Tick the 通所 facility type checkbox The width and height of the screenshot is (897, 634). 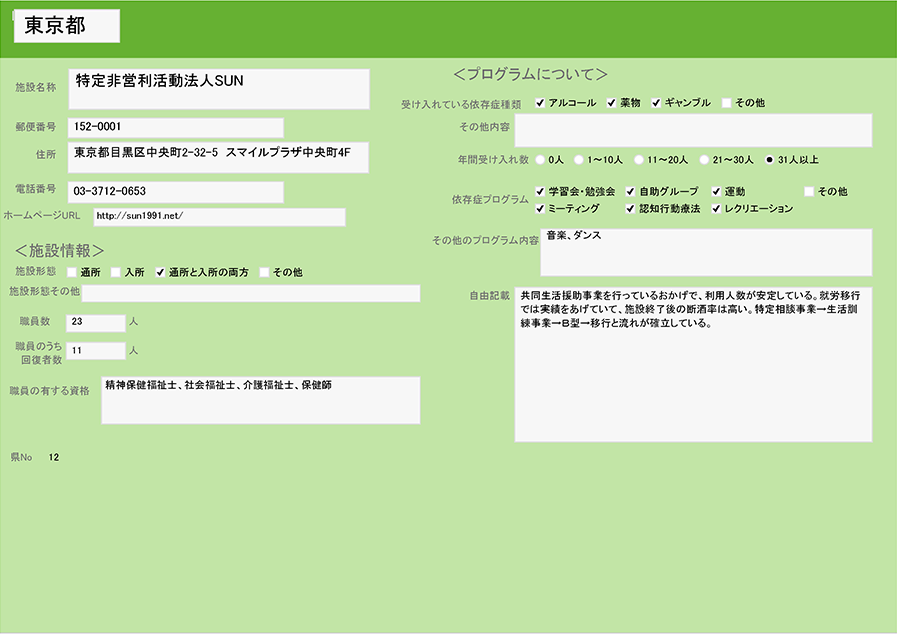pyautogui.click(x=72, y=272)
